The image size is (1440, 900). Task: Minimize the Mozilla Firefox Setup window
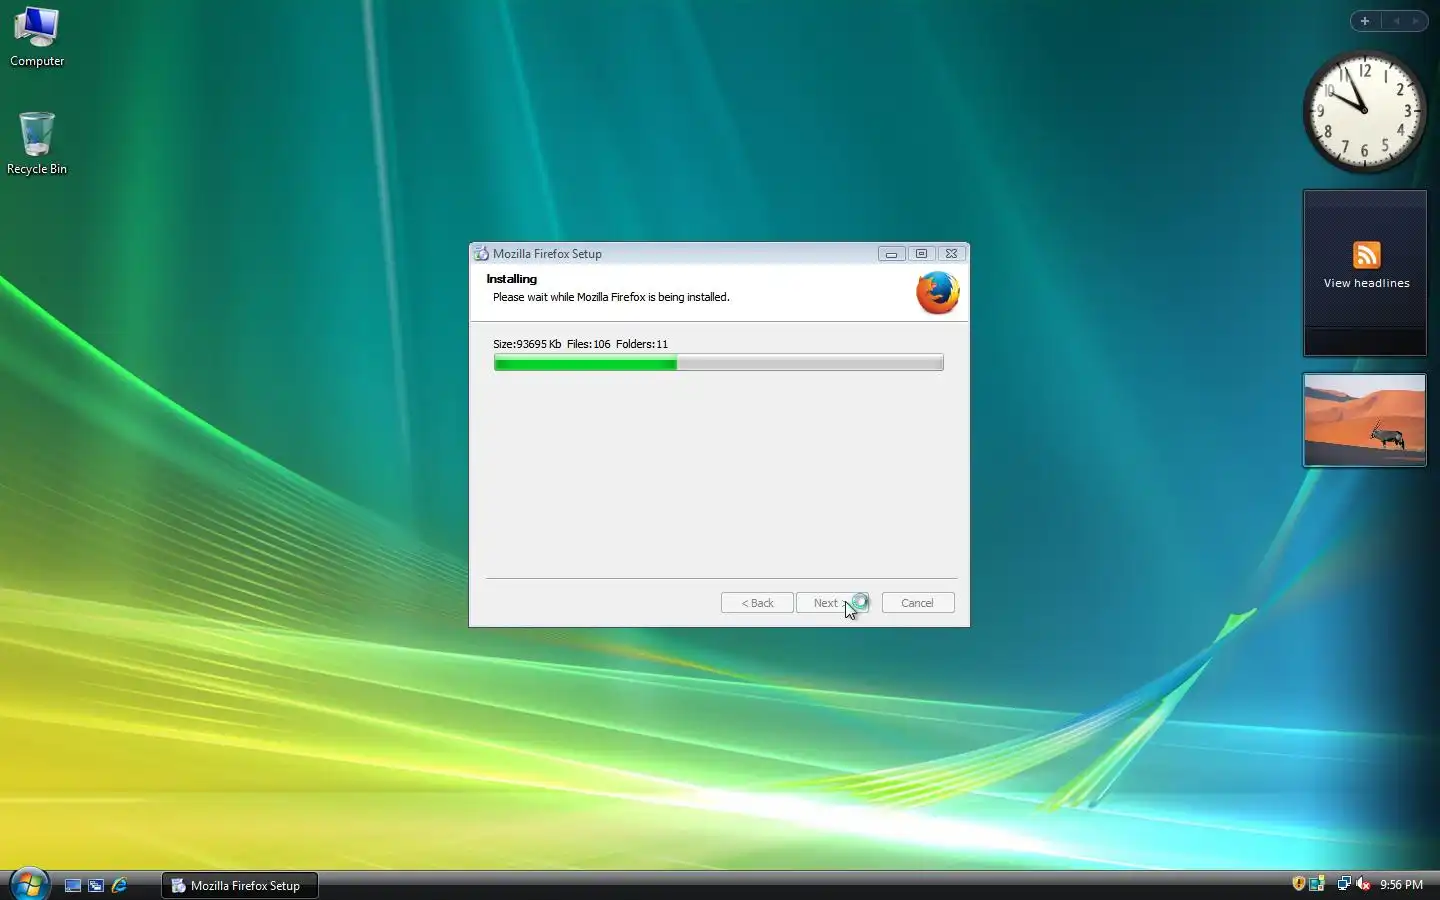(x=891, y=254)
